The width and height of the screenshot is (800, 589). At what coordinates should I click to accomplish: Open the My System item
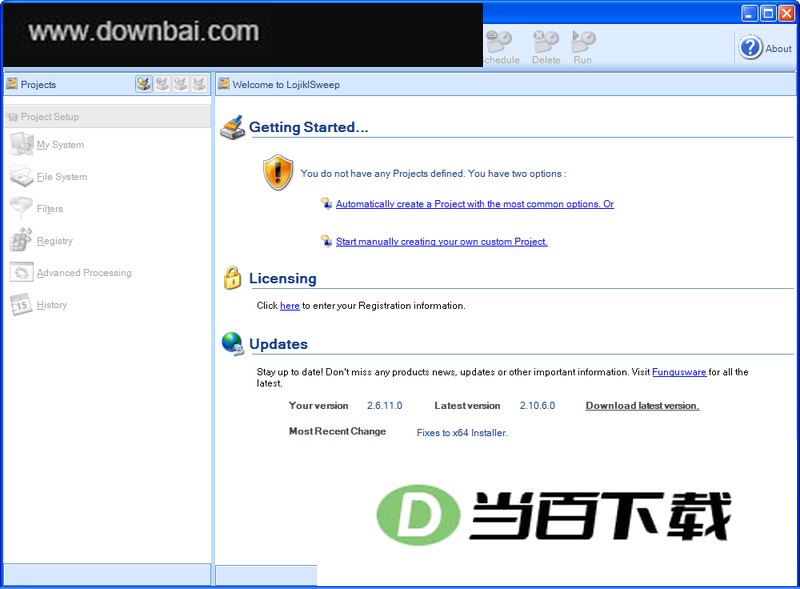pyautogui.click(x=47, y=144)
